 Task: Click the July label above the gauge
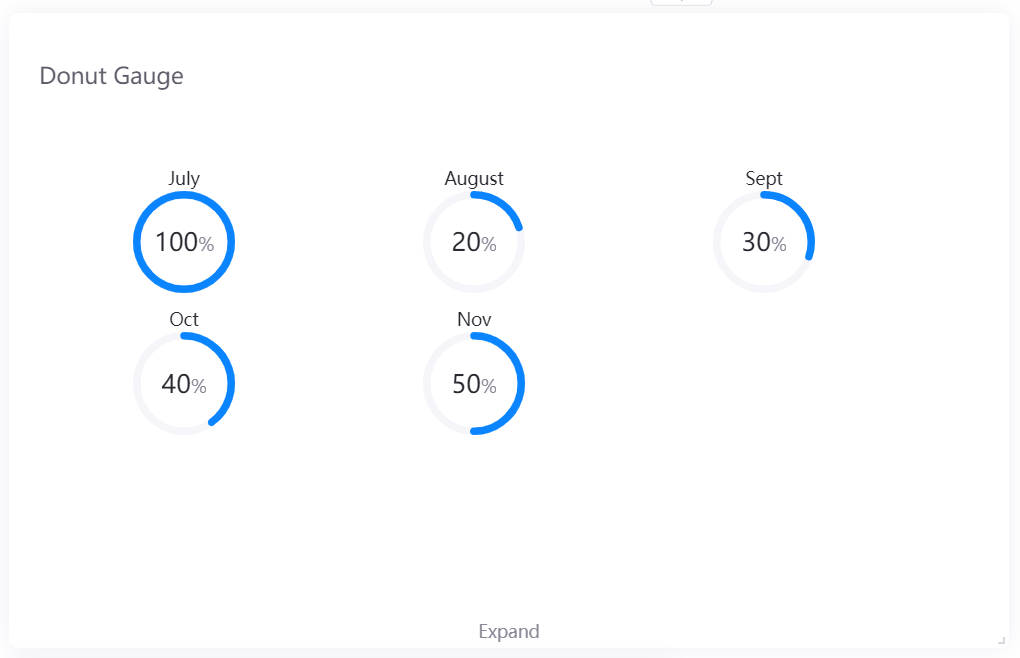[184, 178]
